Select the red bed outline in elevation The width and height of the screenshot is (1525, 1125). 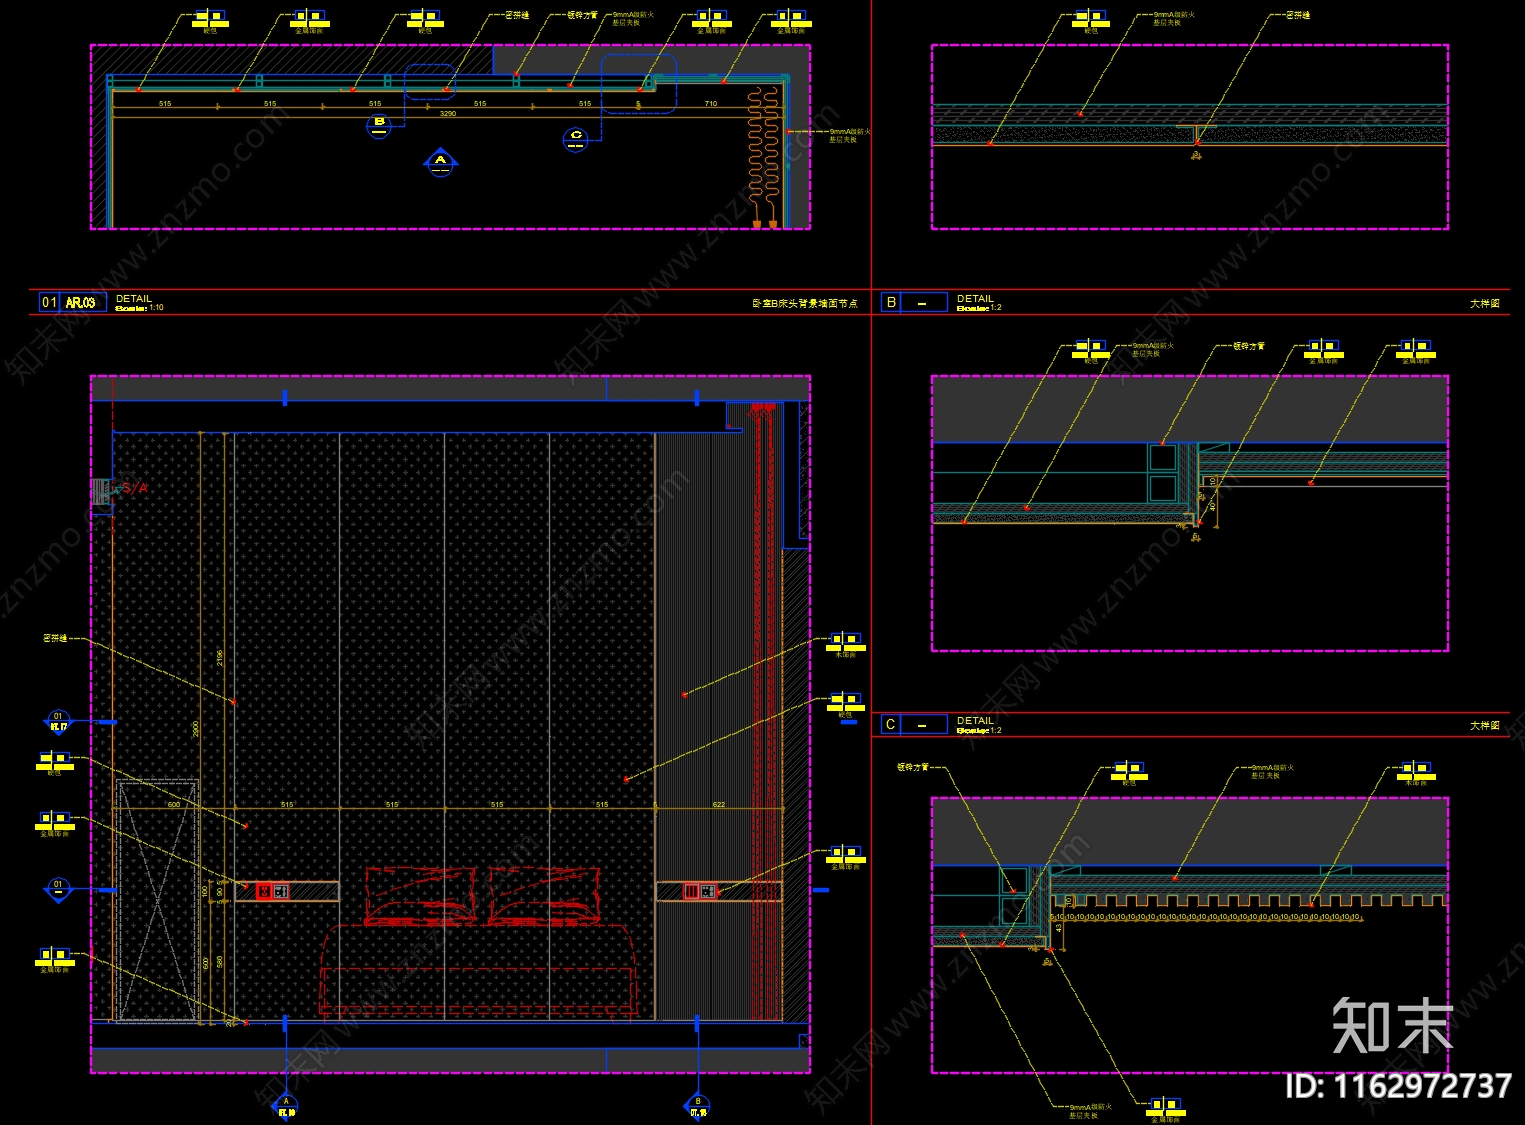478,971
